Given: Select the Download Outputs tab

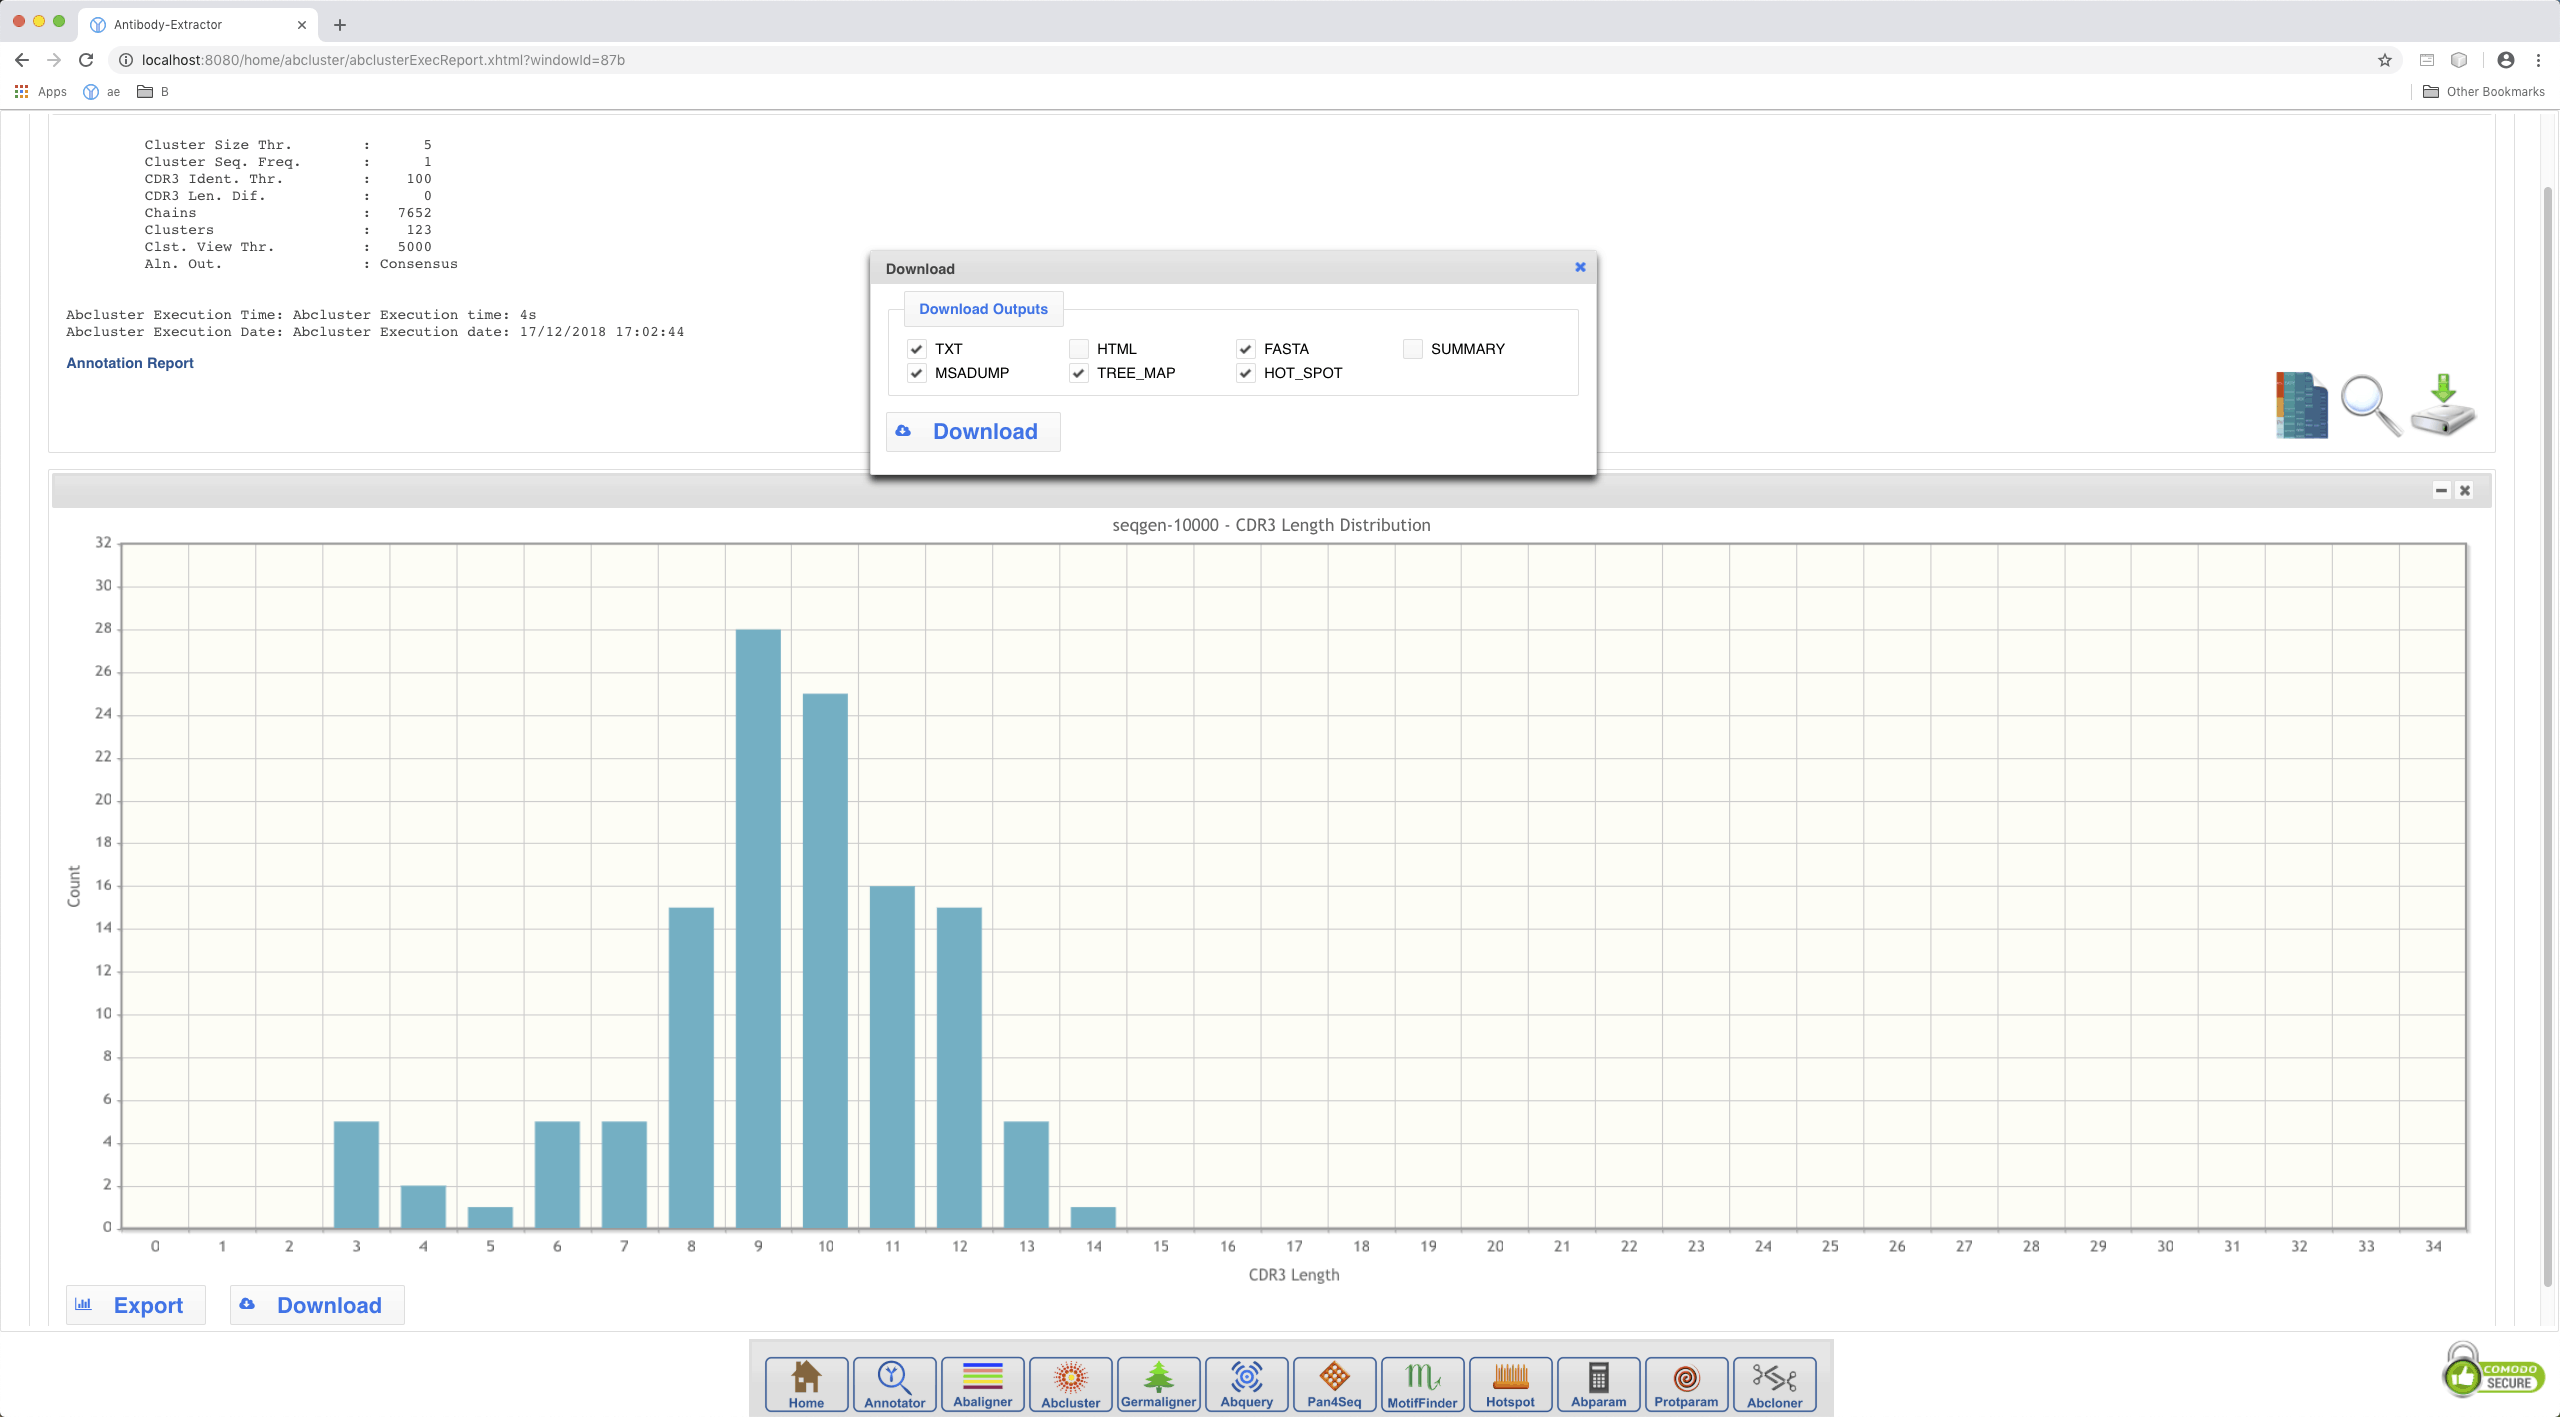Looking at the screenshot, I should tap(983, 309).
